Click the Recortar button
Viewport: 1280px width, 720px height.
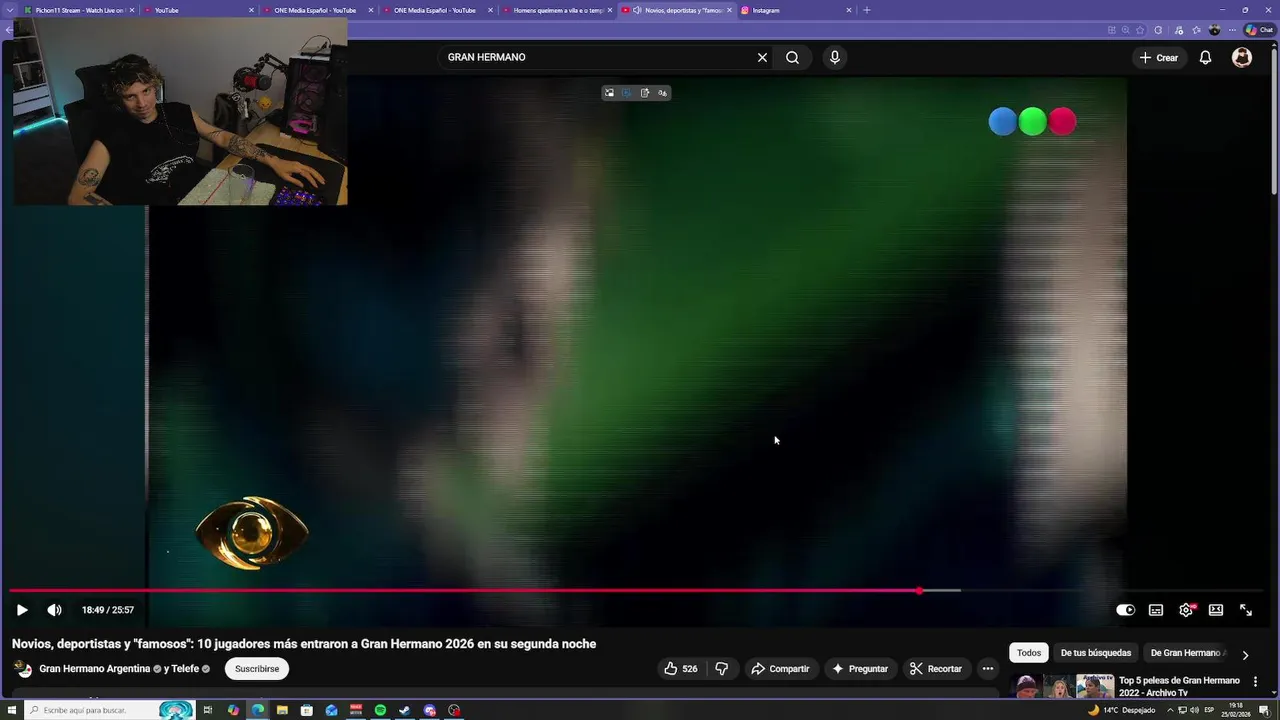[936, 669]
